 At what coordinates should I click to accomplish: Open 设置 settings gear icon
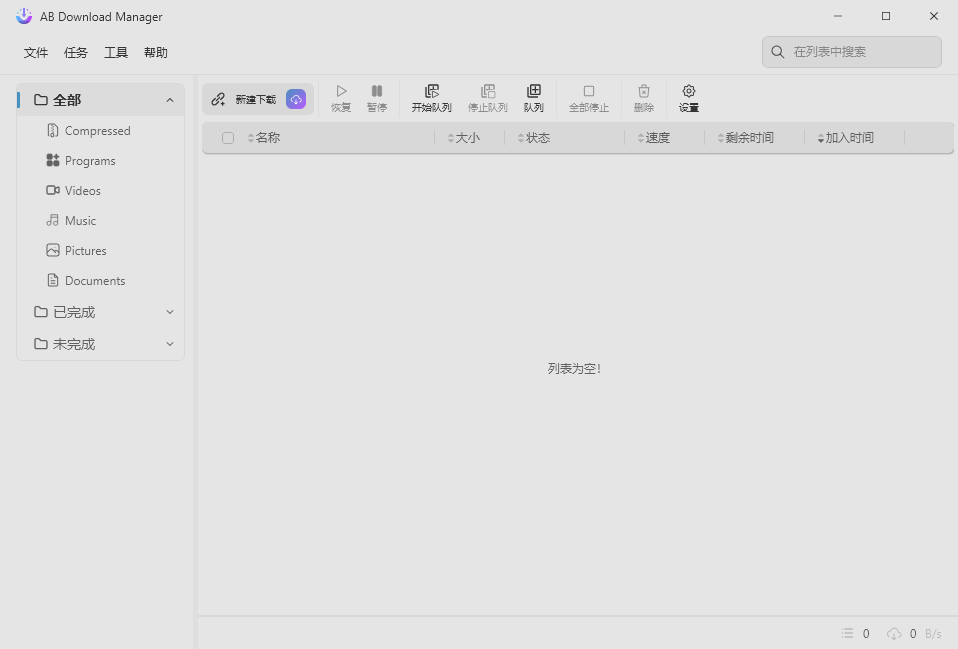click(689, 91)
